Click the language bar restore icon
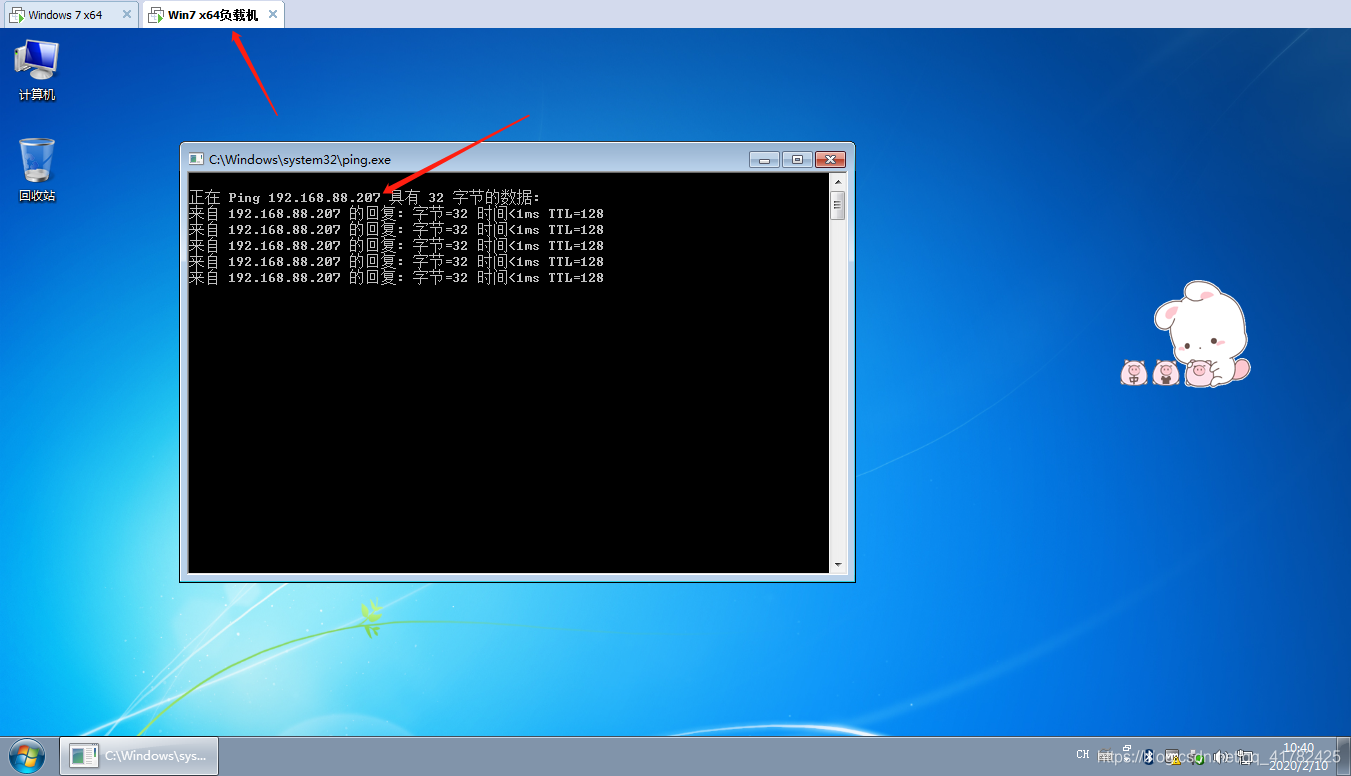The height and width of the screenshot is (776, 1351). tap(1127, 749)
